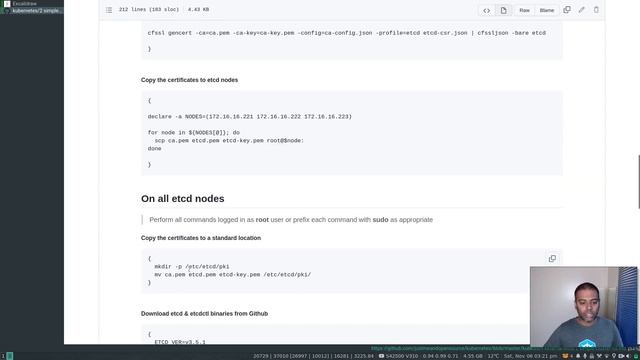
Task: Click the Raw button
Action: [x=524, y=10]
